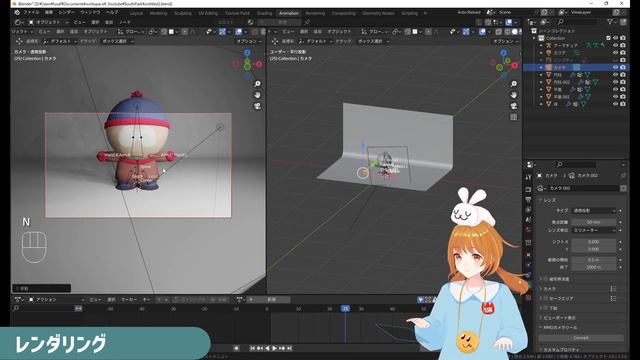The image size is (640, 360).
Task: Toggle camera view icon in left viewport
Action: tap(258, 106)
